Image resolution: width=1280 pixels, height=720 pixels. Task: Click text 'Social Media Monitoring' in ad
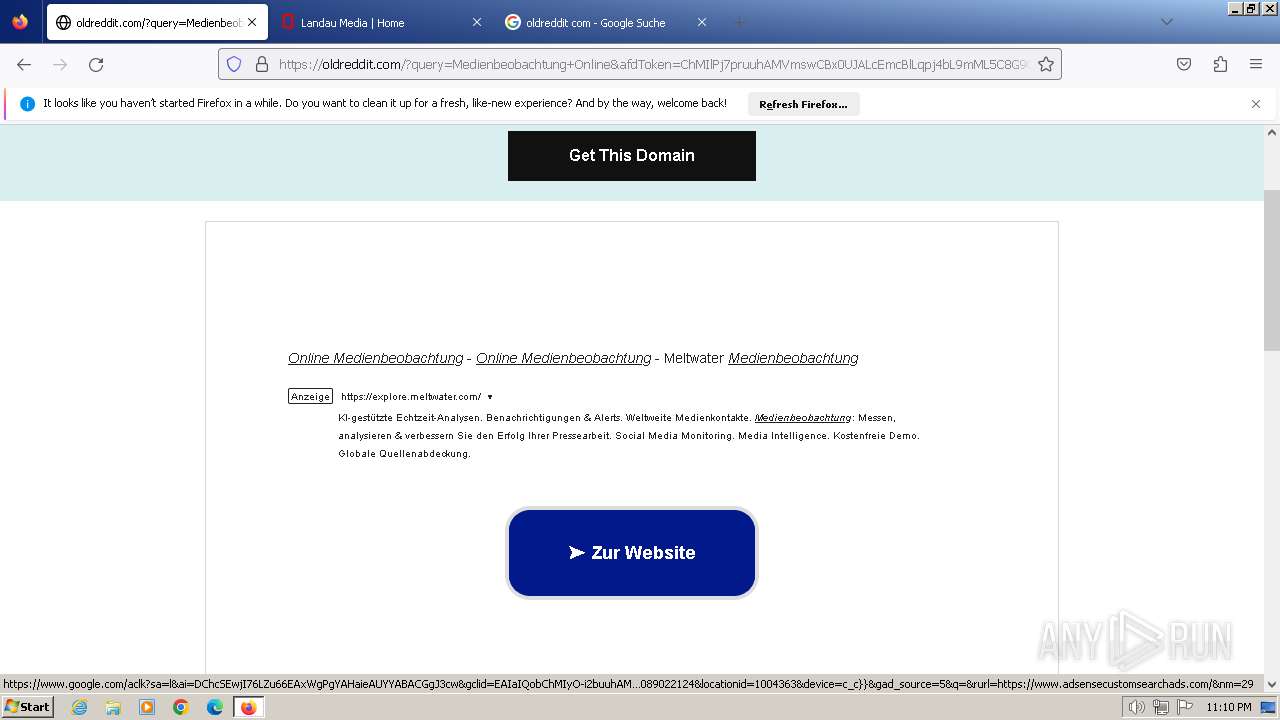pyautogui.click(x=673, y=436)
